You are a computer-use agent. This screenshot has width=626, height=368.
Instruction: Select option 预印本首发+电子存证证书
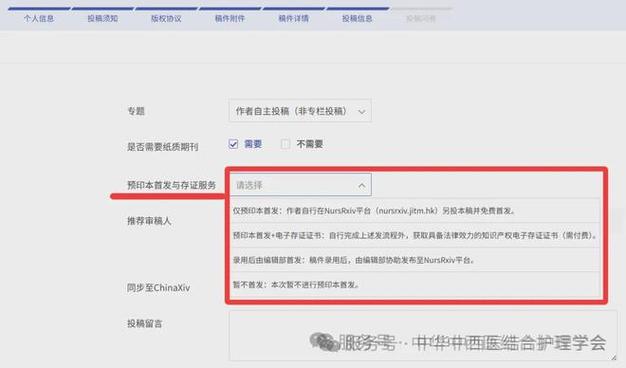point(415,235)
